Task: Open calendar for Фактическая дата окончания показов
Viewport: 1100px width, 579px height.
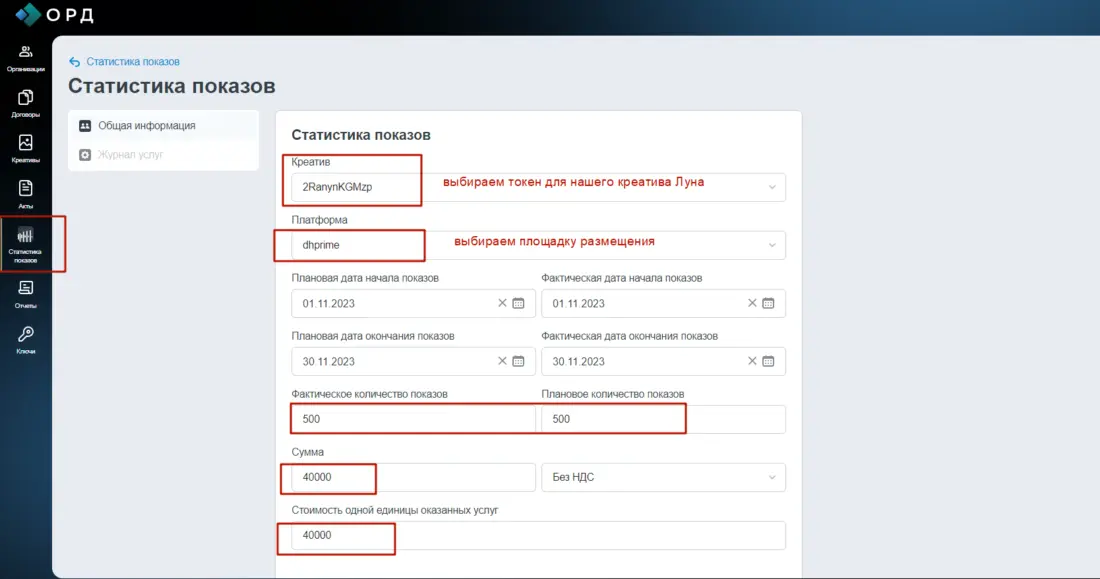Action: pyautogui.click(x=768, y=361)
